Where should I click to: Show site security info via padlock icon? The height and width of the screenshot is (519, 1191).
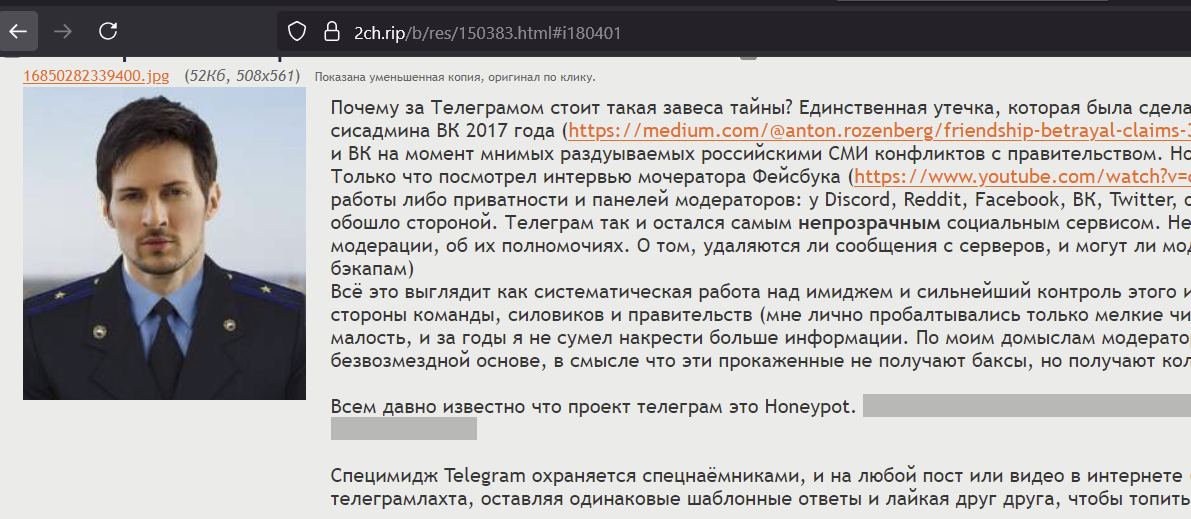(330, 32)
